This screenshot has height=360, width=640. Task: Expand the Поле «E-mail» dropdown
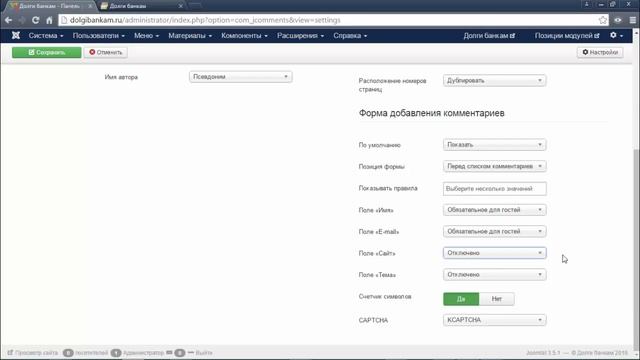(494, 231)
